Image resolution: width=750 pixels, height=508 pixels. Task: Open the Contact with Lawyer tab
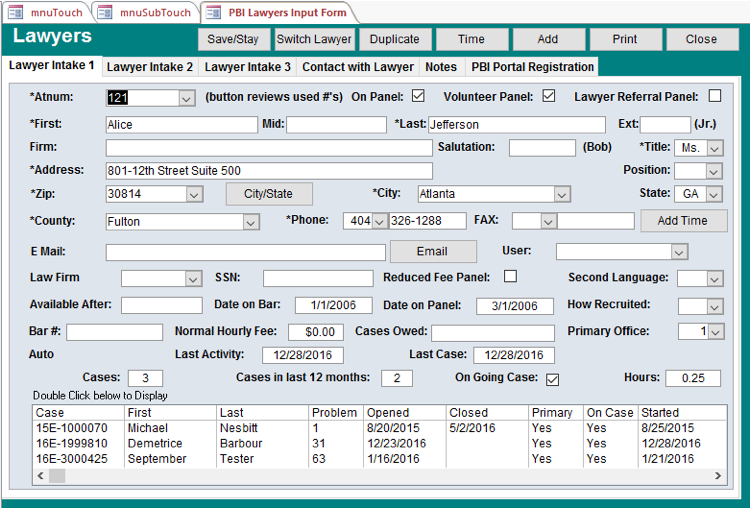(x=357, y=67)
